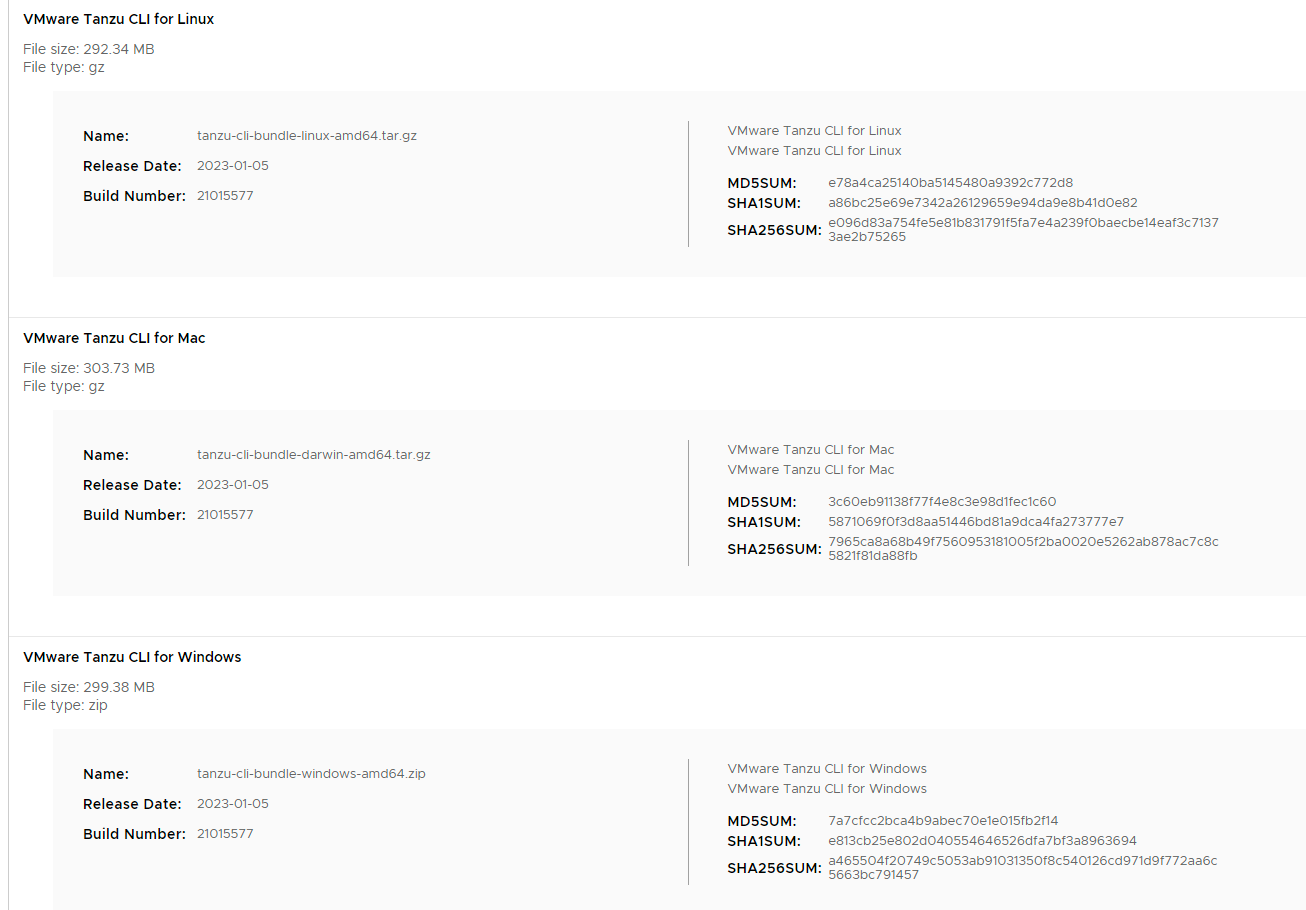Click the Mac SHA256SUM hash starting 7965ca8a

point(1022,549)
